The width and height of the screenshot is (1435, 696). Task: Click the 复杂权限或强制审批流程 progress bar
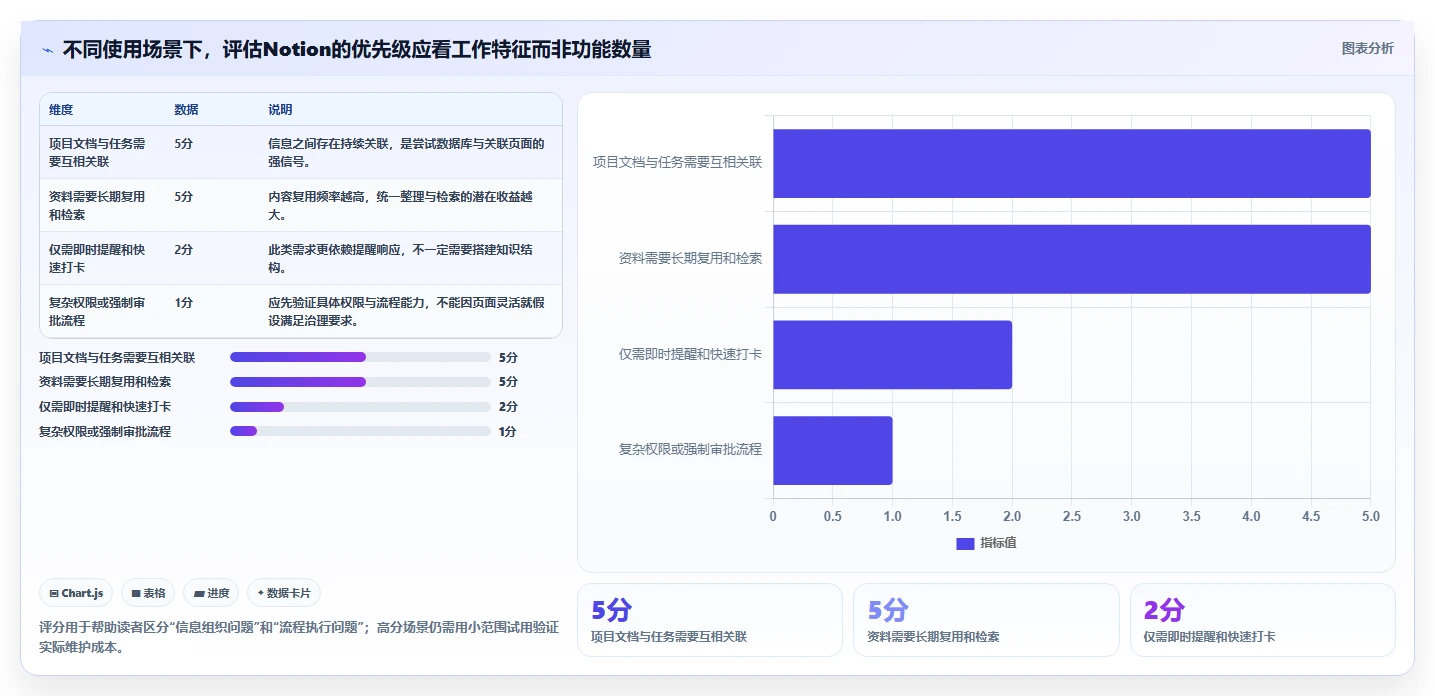tap(360, 431)
